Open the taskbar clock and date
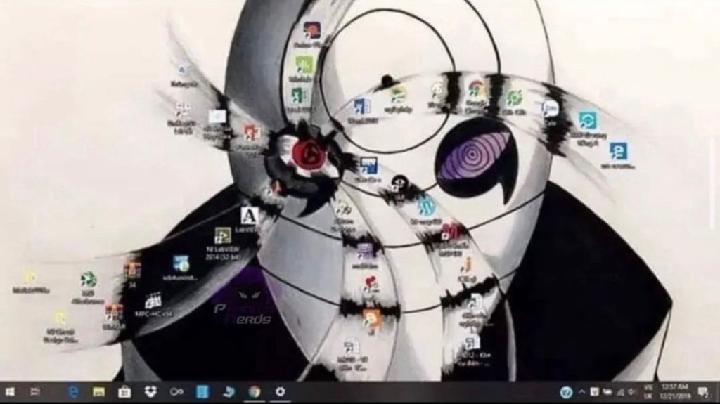The width and height of the screenshot is (720, 404). 675,392
